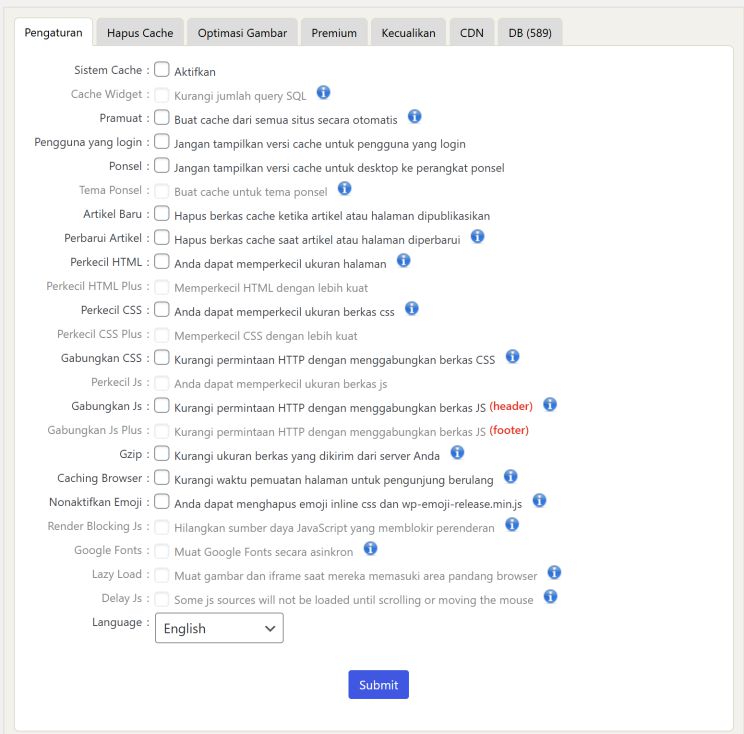
Task: Toggle the Pengguna yang login checkbox
Action: click(162, 142)
